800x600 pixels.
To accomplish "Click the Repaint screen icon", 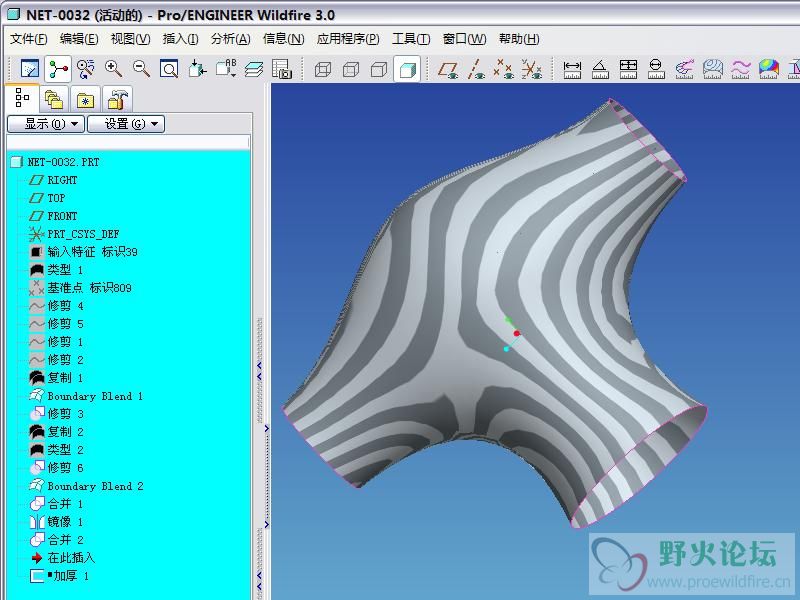I will (30, 68).
